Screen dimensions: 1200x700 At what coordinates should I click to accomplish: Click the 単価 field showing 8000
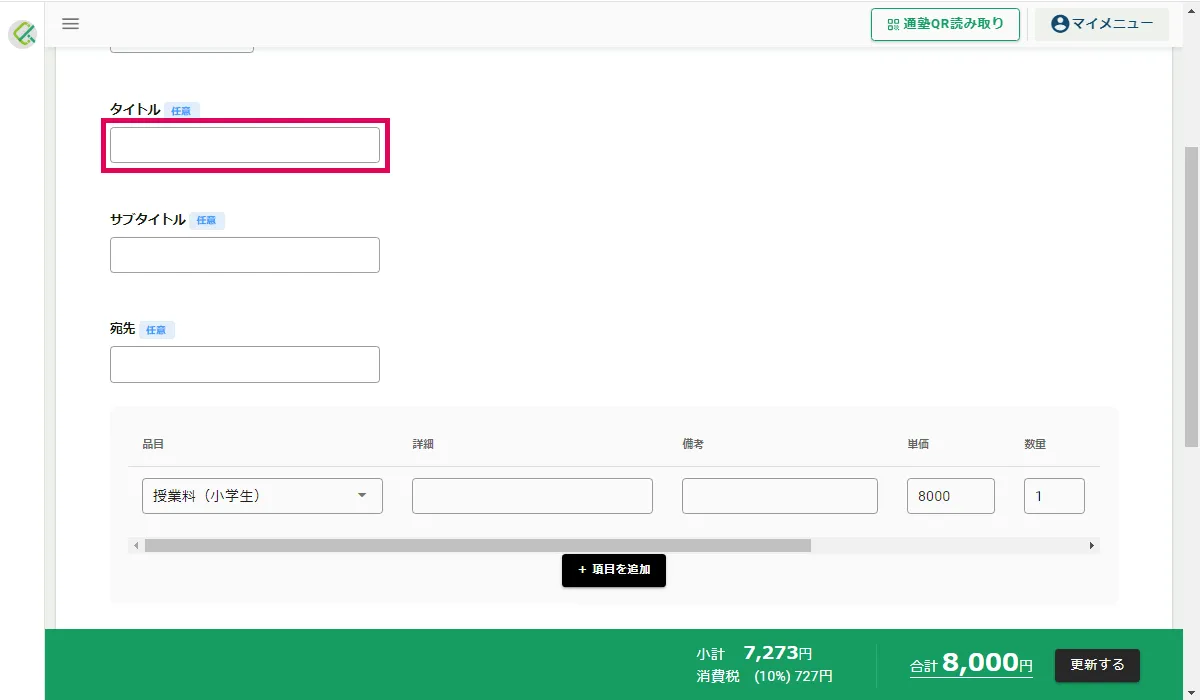(x=951, y=496)
